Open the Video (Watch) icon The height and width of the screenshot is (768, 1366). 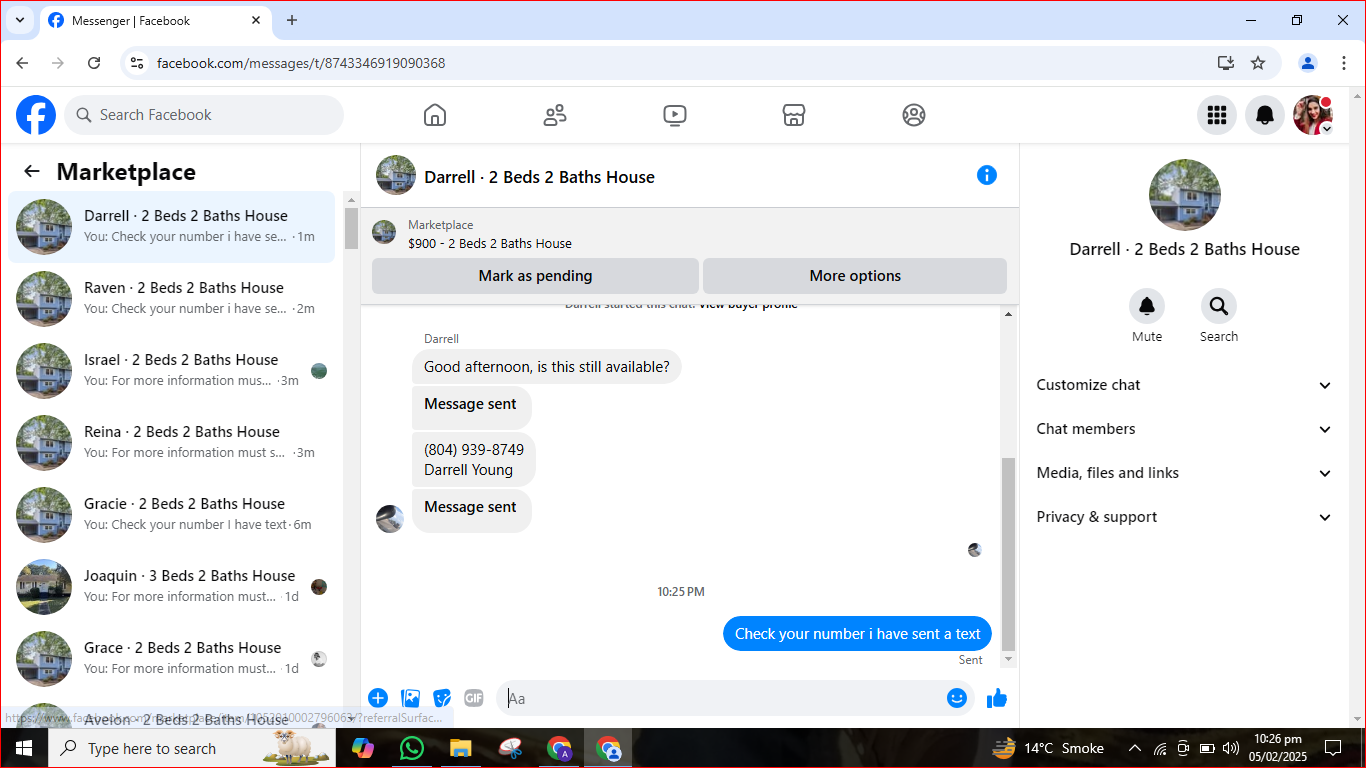[675, 115]
